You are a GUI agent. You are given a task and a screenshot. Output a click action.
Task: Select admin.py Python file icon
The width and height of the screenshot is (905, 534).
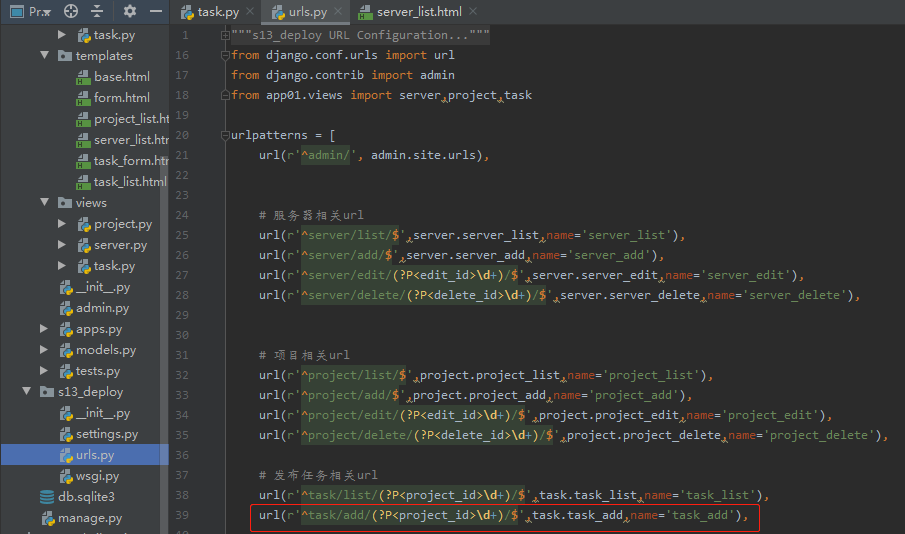click(66, 308)
